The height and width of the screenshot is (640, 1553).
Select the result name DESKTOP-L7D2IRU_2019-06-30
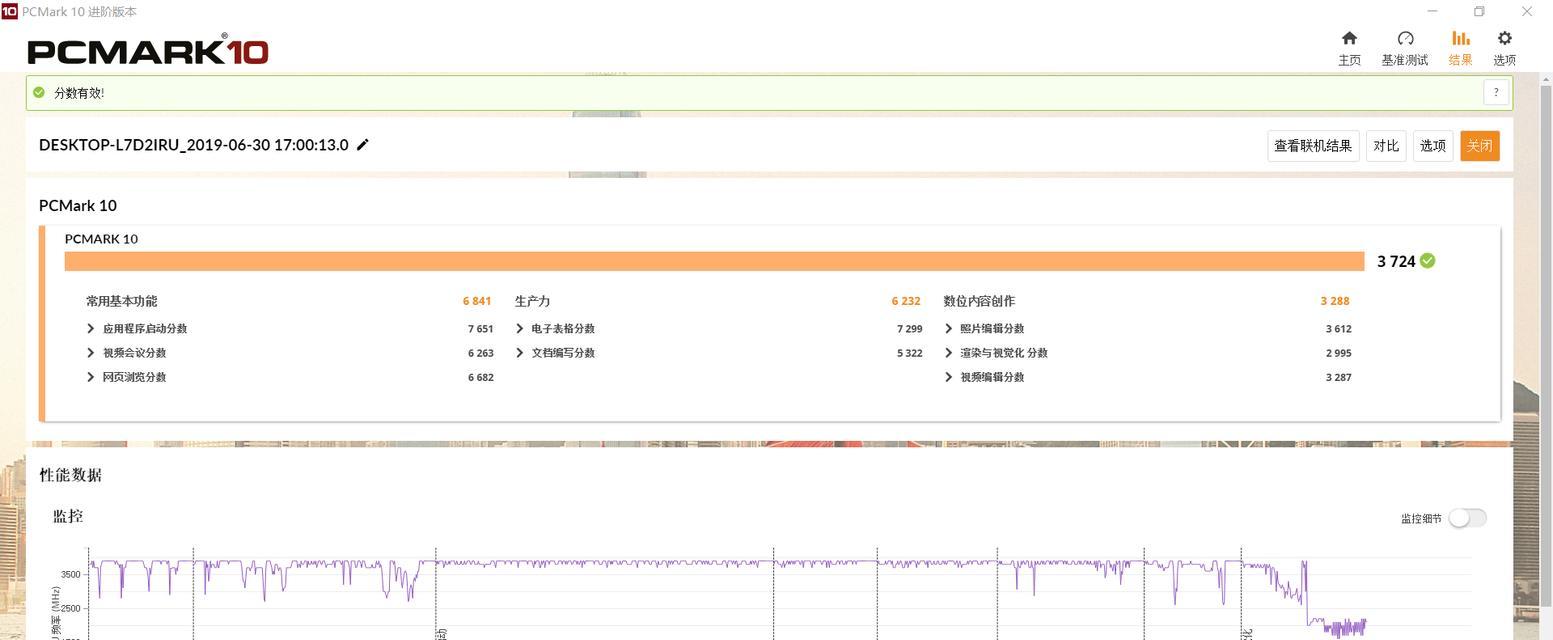[194, 145]
